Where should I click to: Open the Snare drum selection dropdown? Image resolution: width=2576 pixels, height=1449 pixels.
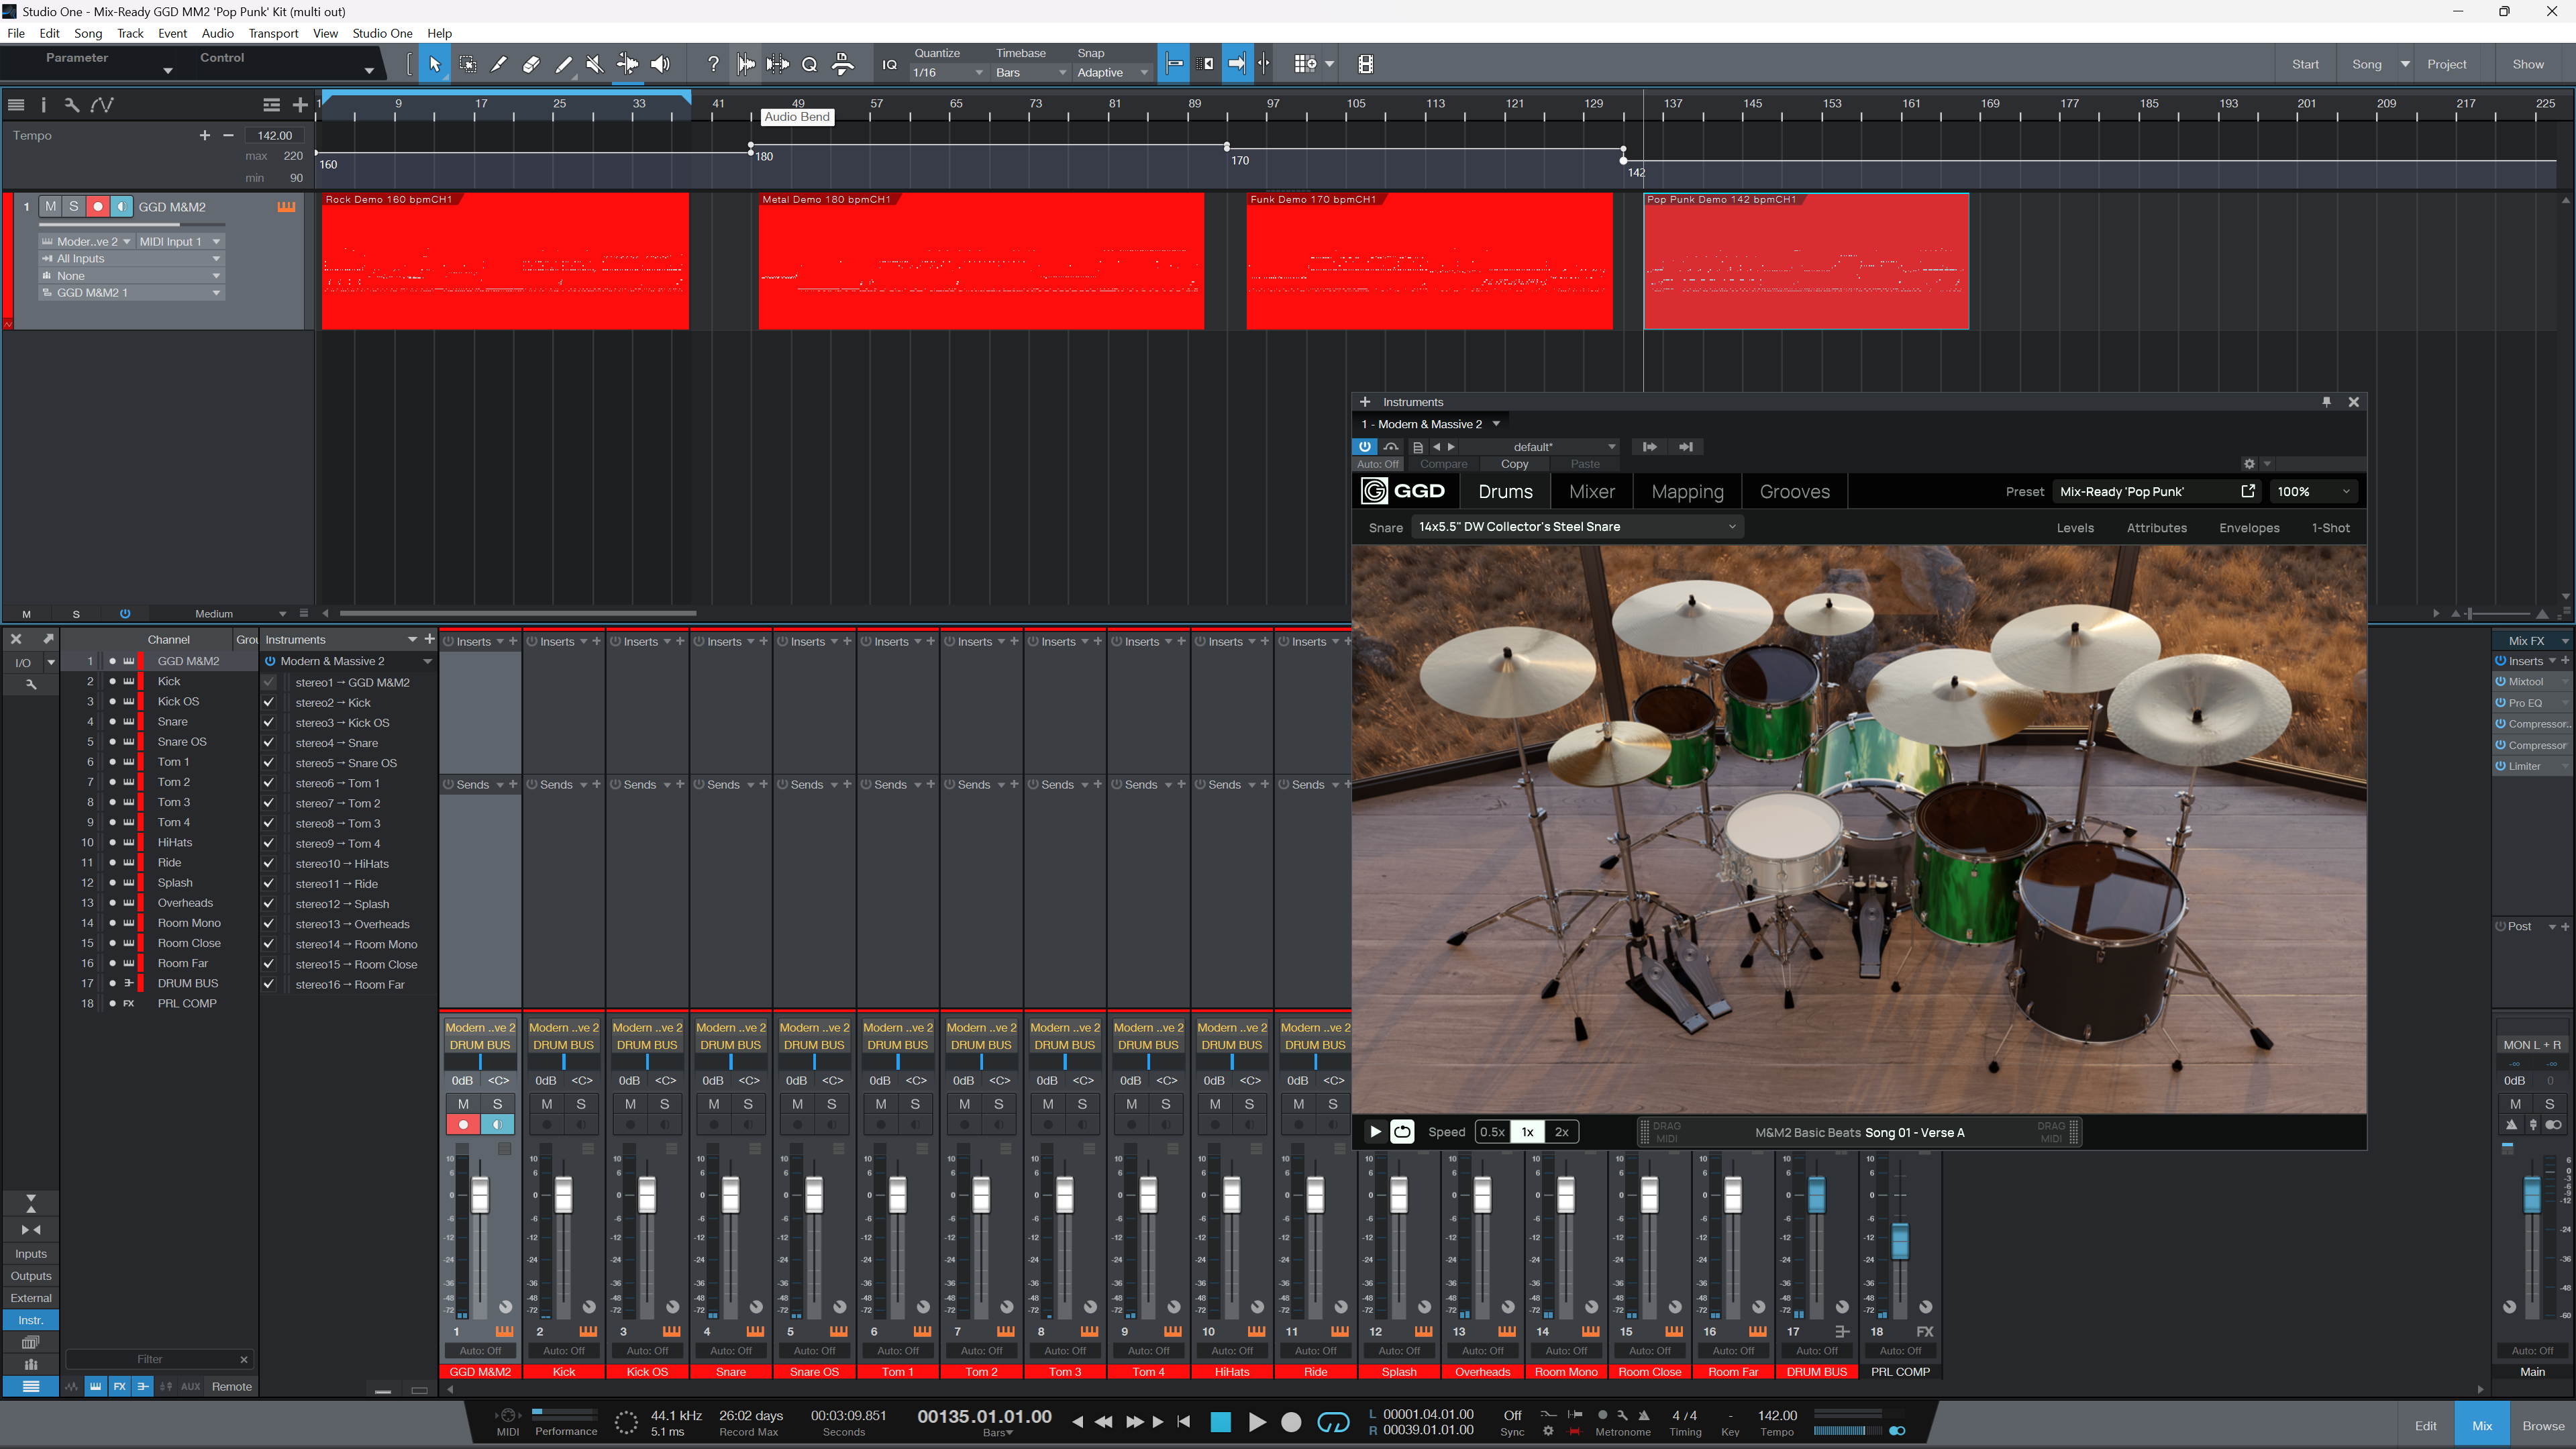click(1577, 527)
